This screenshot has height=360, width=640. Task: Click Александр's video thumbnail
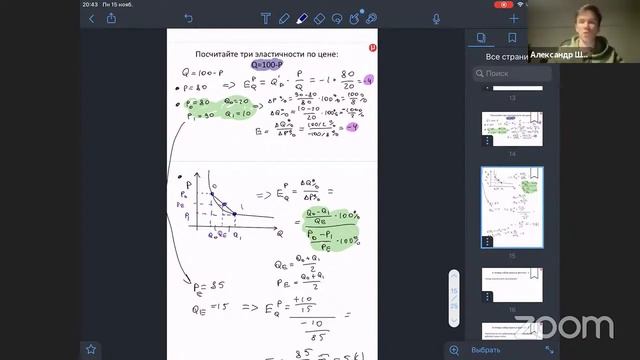584,31
